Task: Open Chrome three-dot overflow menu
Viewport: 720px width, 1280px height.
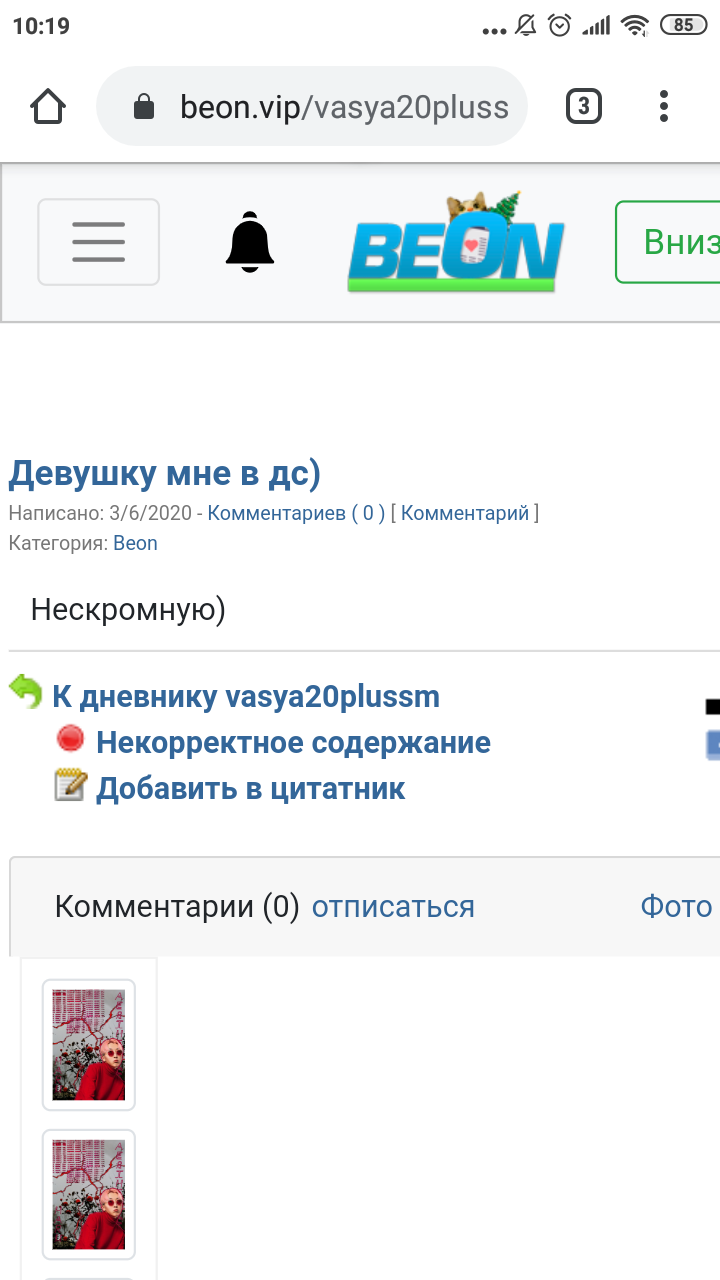Action: (664, 106)
